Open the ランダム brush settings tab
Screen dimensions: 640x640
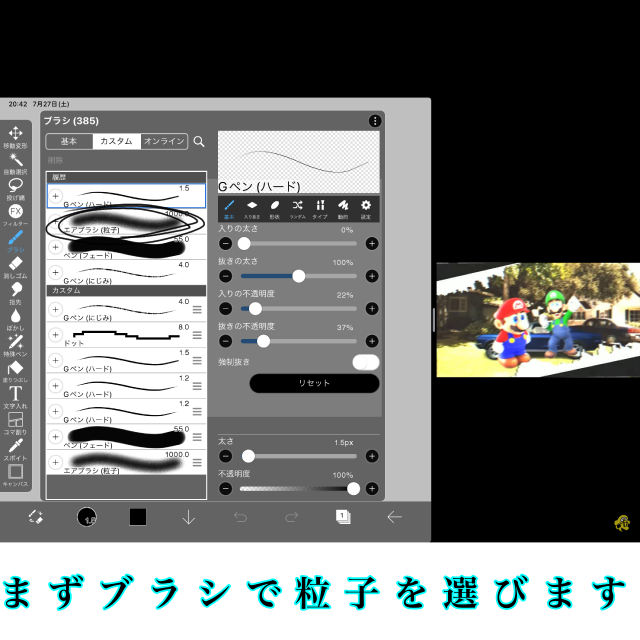coord(298,207)
